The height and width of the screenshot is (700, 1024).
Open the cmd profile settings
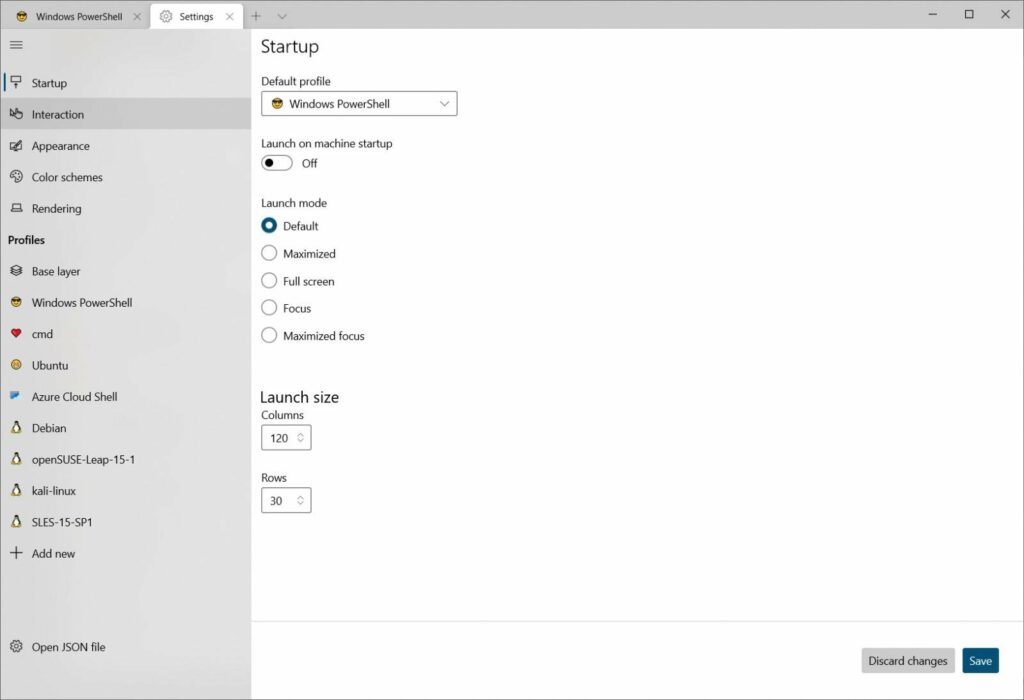(x=126, y=333)
